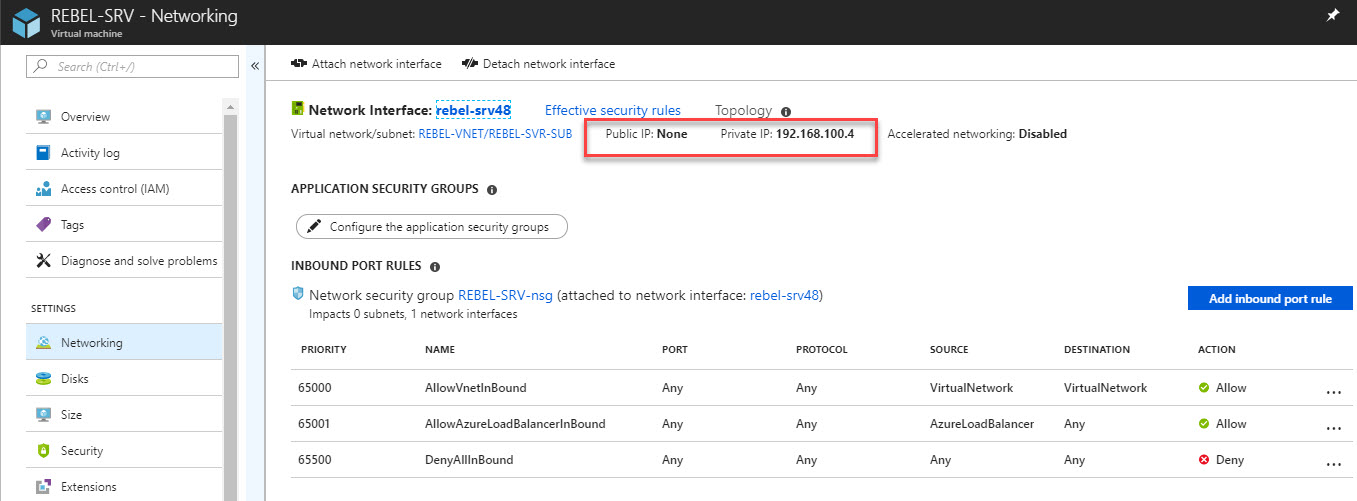Click the Diagnose wrench icon
The width and height of the screenshot is (1357, 501).
click(x=43, y=261)
